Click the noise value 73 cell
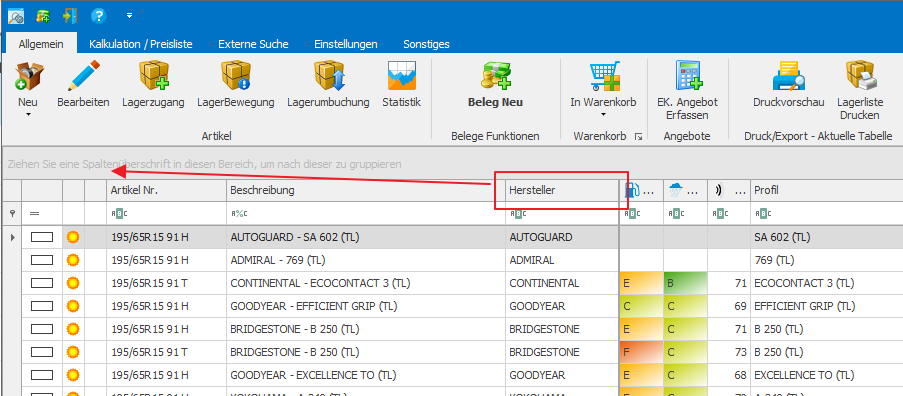This screenshot has height=396, width=903. (x=729, y=352)
